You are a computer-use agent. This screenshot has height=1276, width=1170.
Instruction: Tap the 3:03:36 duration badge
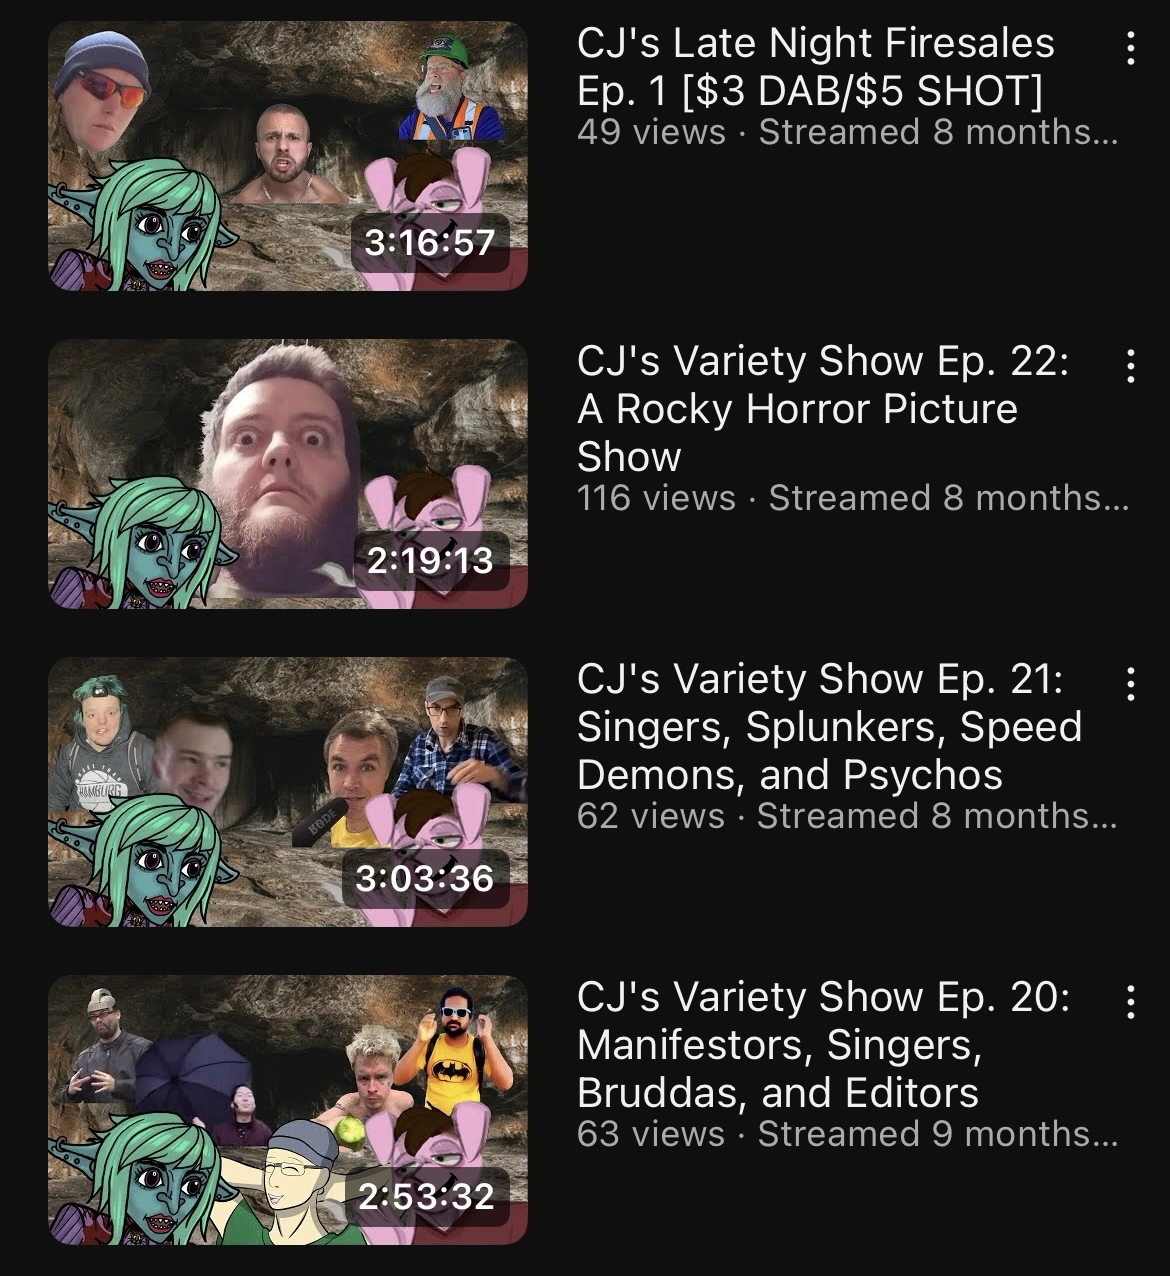(425, 878)
